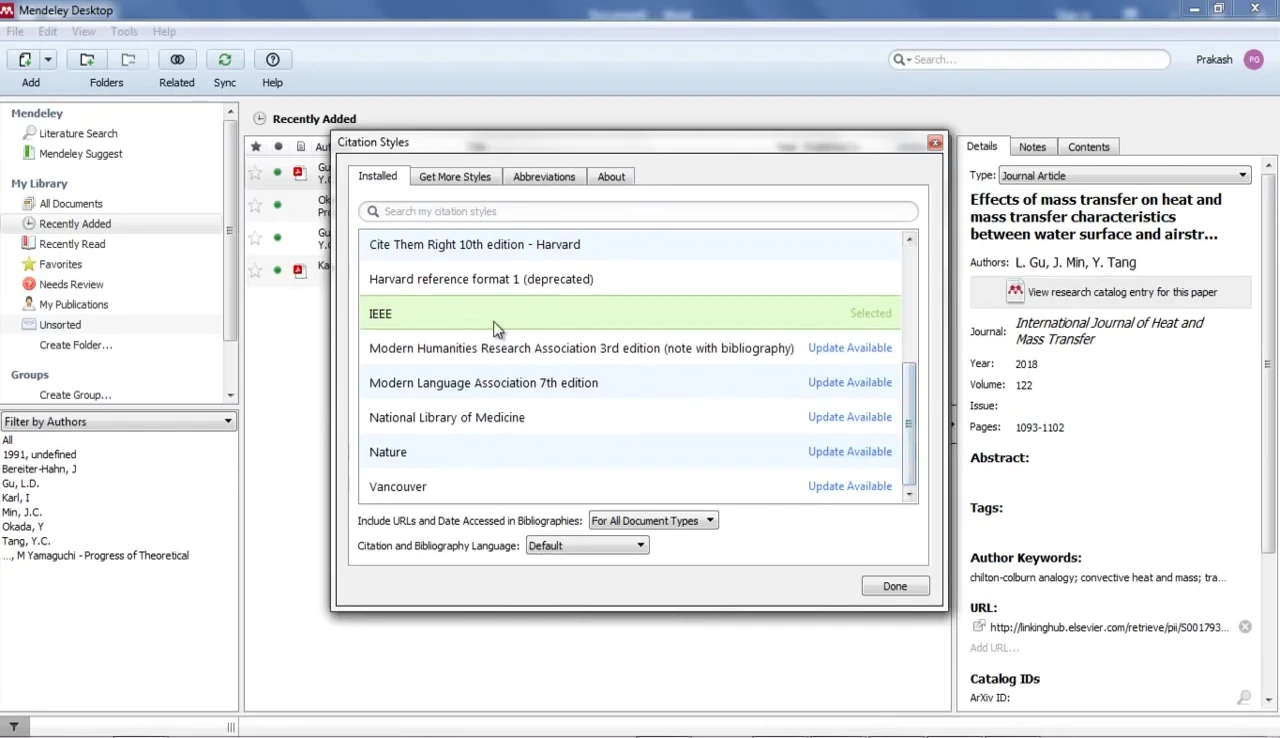The image size is (1280, 738).
Task: Open the File menu
Action: 15,32
